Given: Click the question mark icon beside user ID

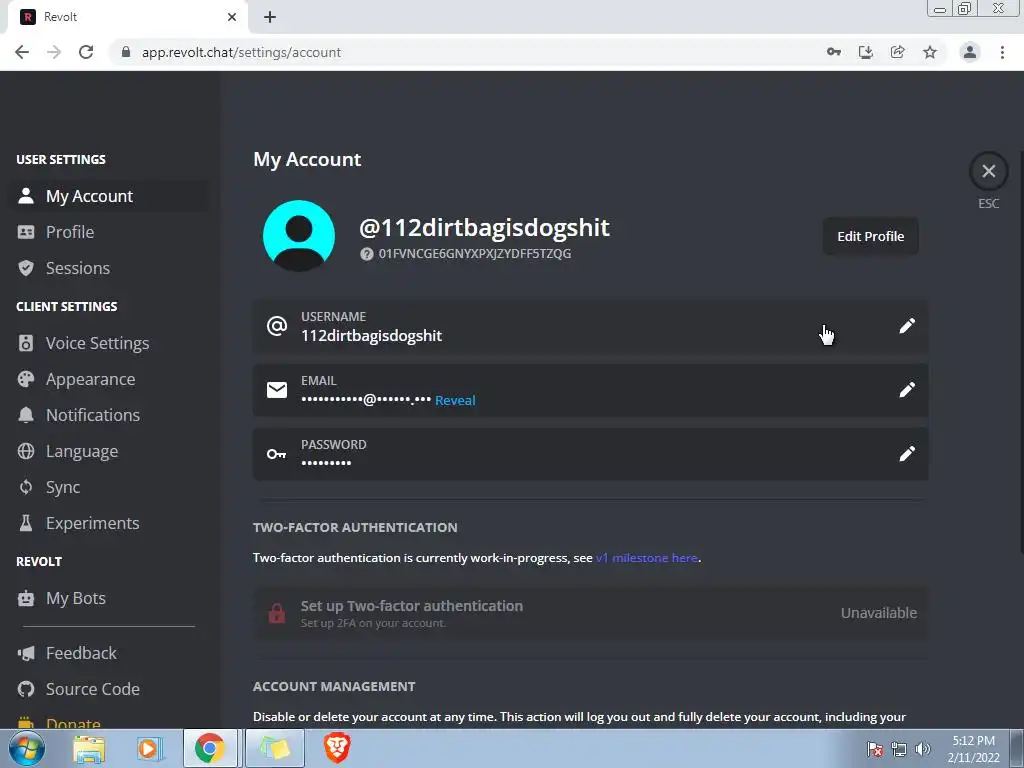Looking at the screenshot, I should coord(366,254).
